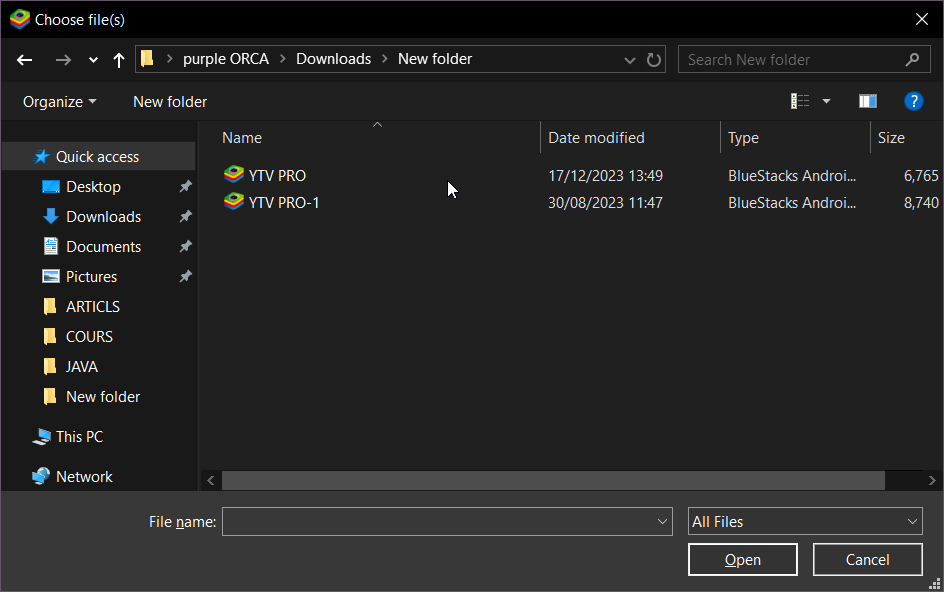The image size is (944, 592).
Task: Select Downloads breadcrumb in address bar
Action: 334,58
